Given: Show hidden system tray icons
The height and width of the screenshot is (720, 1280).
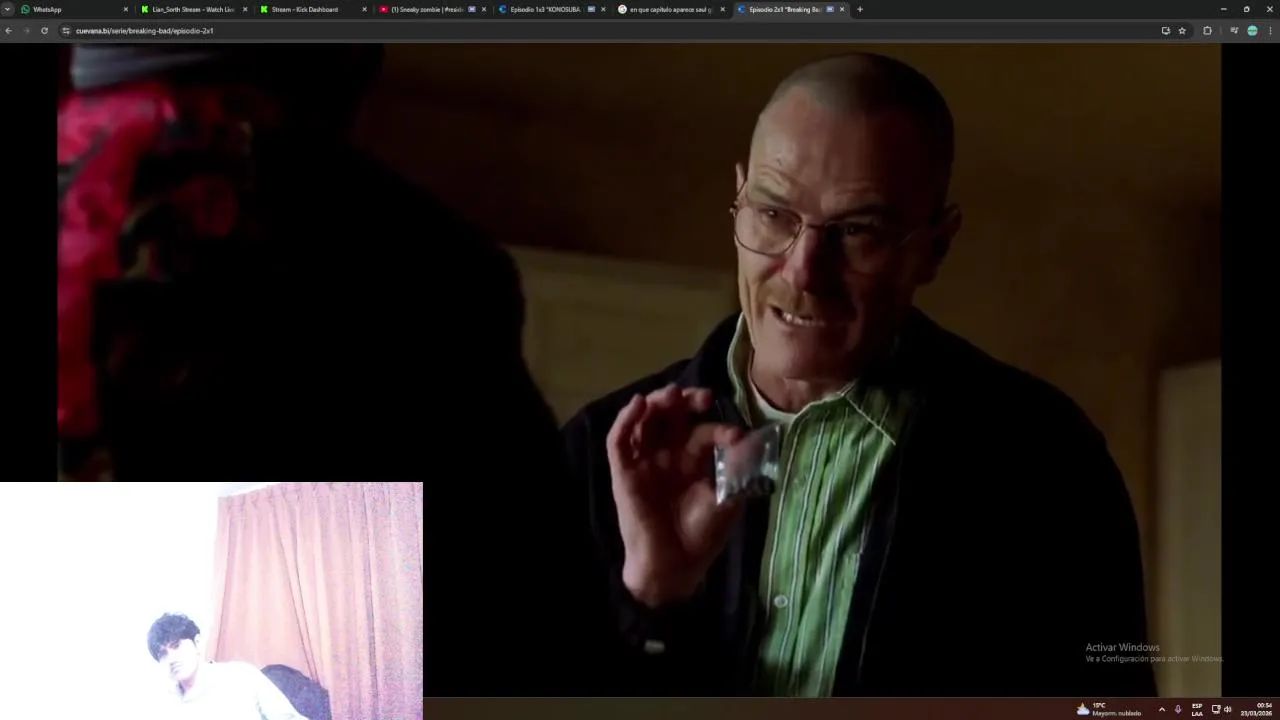Looking at the screenshot, I should tap(1161, 709).
